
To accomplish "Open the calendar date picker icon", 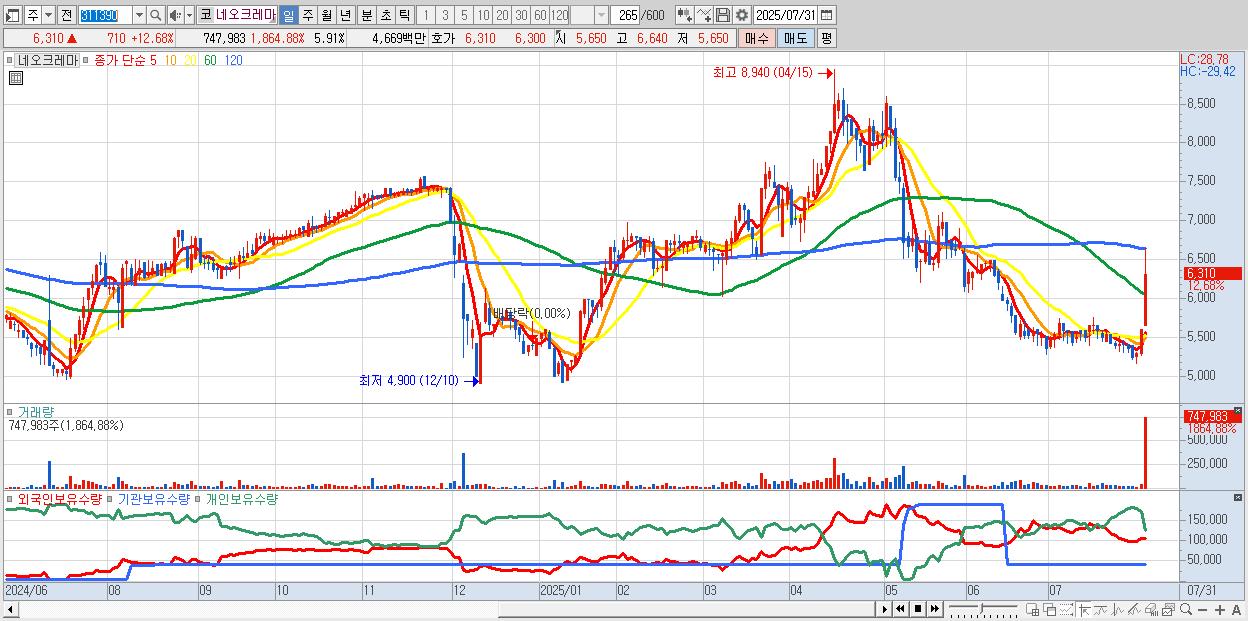I will pyautogui.click(x=826, y=15).
